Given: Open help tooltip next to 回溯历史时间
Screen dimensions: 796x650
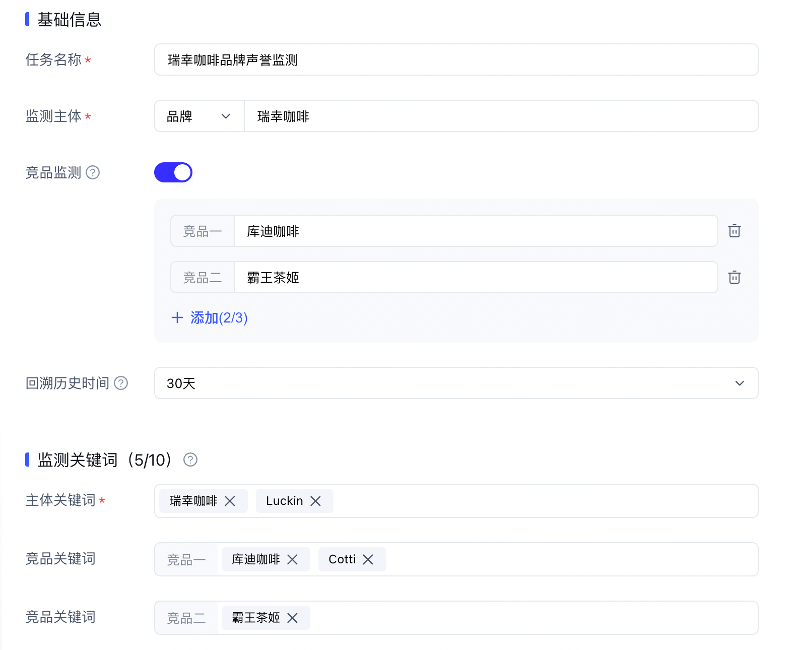Looking at the screenshot, I should (x=121, y=383).
